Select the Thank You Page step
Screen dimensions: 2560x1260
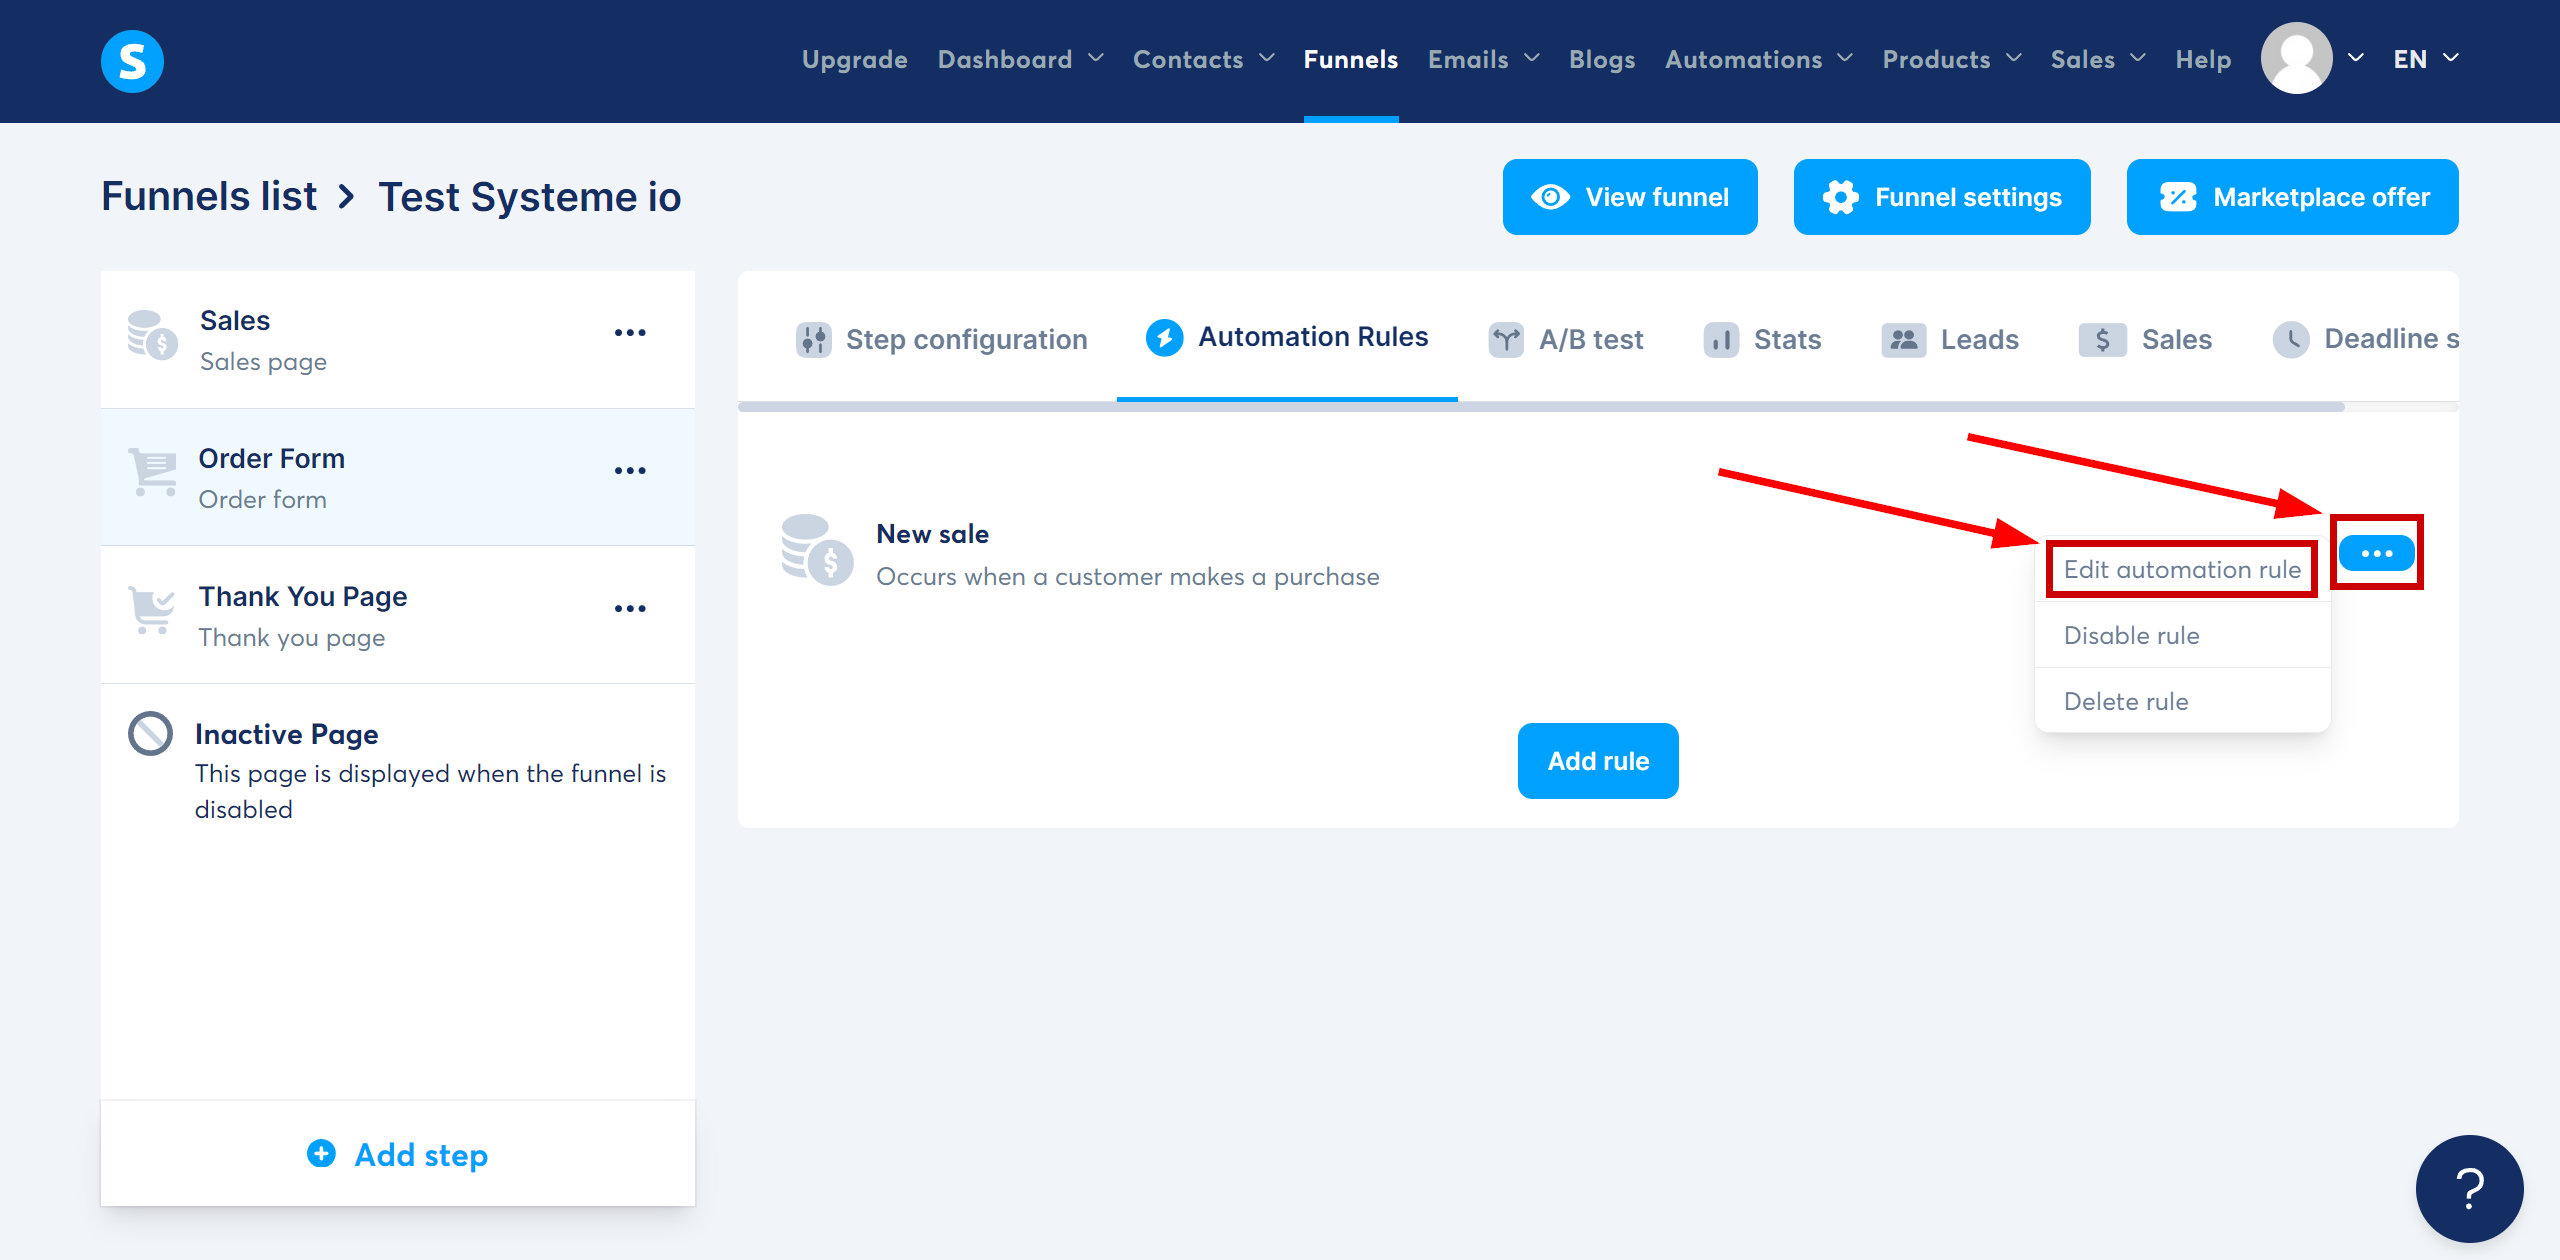[x=398, y=615]
